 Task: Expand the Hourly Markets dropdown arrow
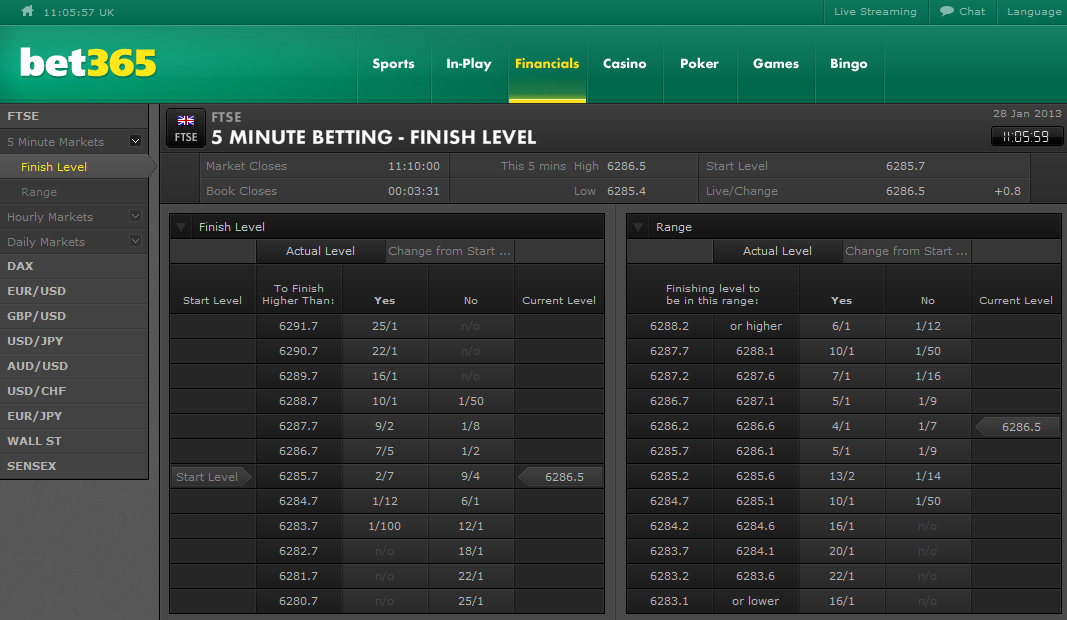tap(135, 216)
